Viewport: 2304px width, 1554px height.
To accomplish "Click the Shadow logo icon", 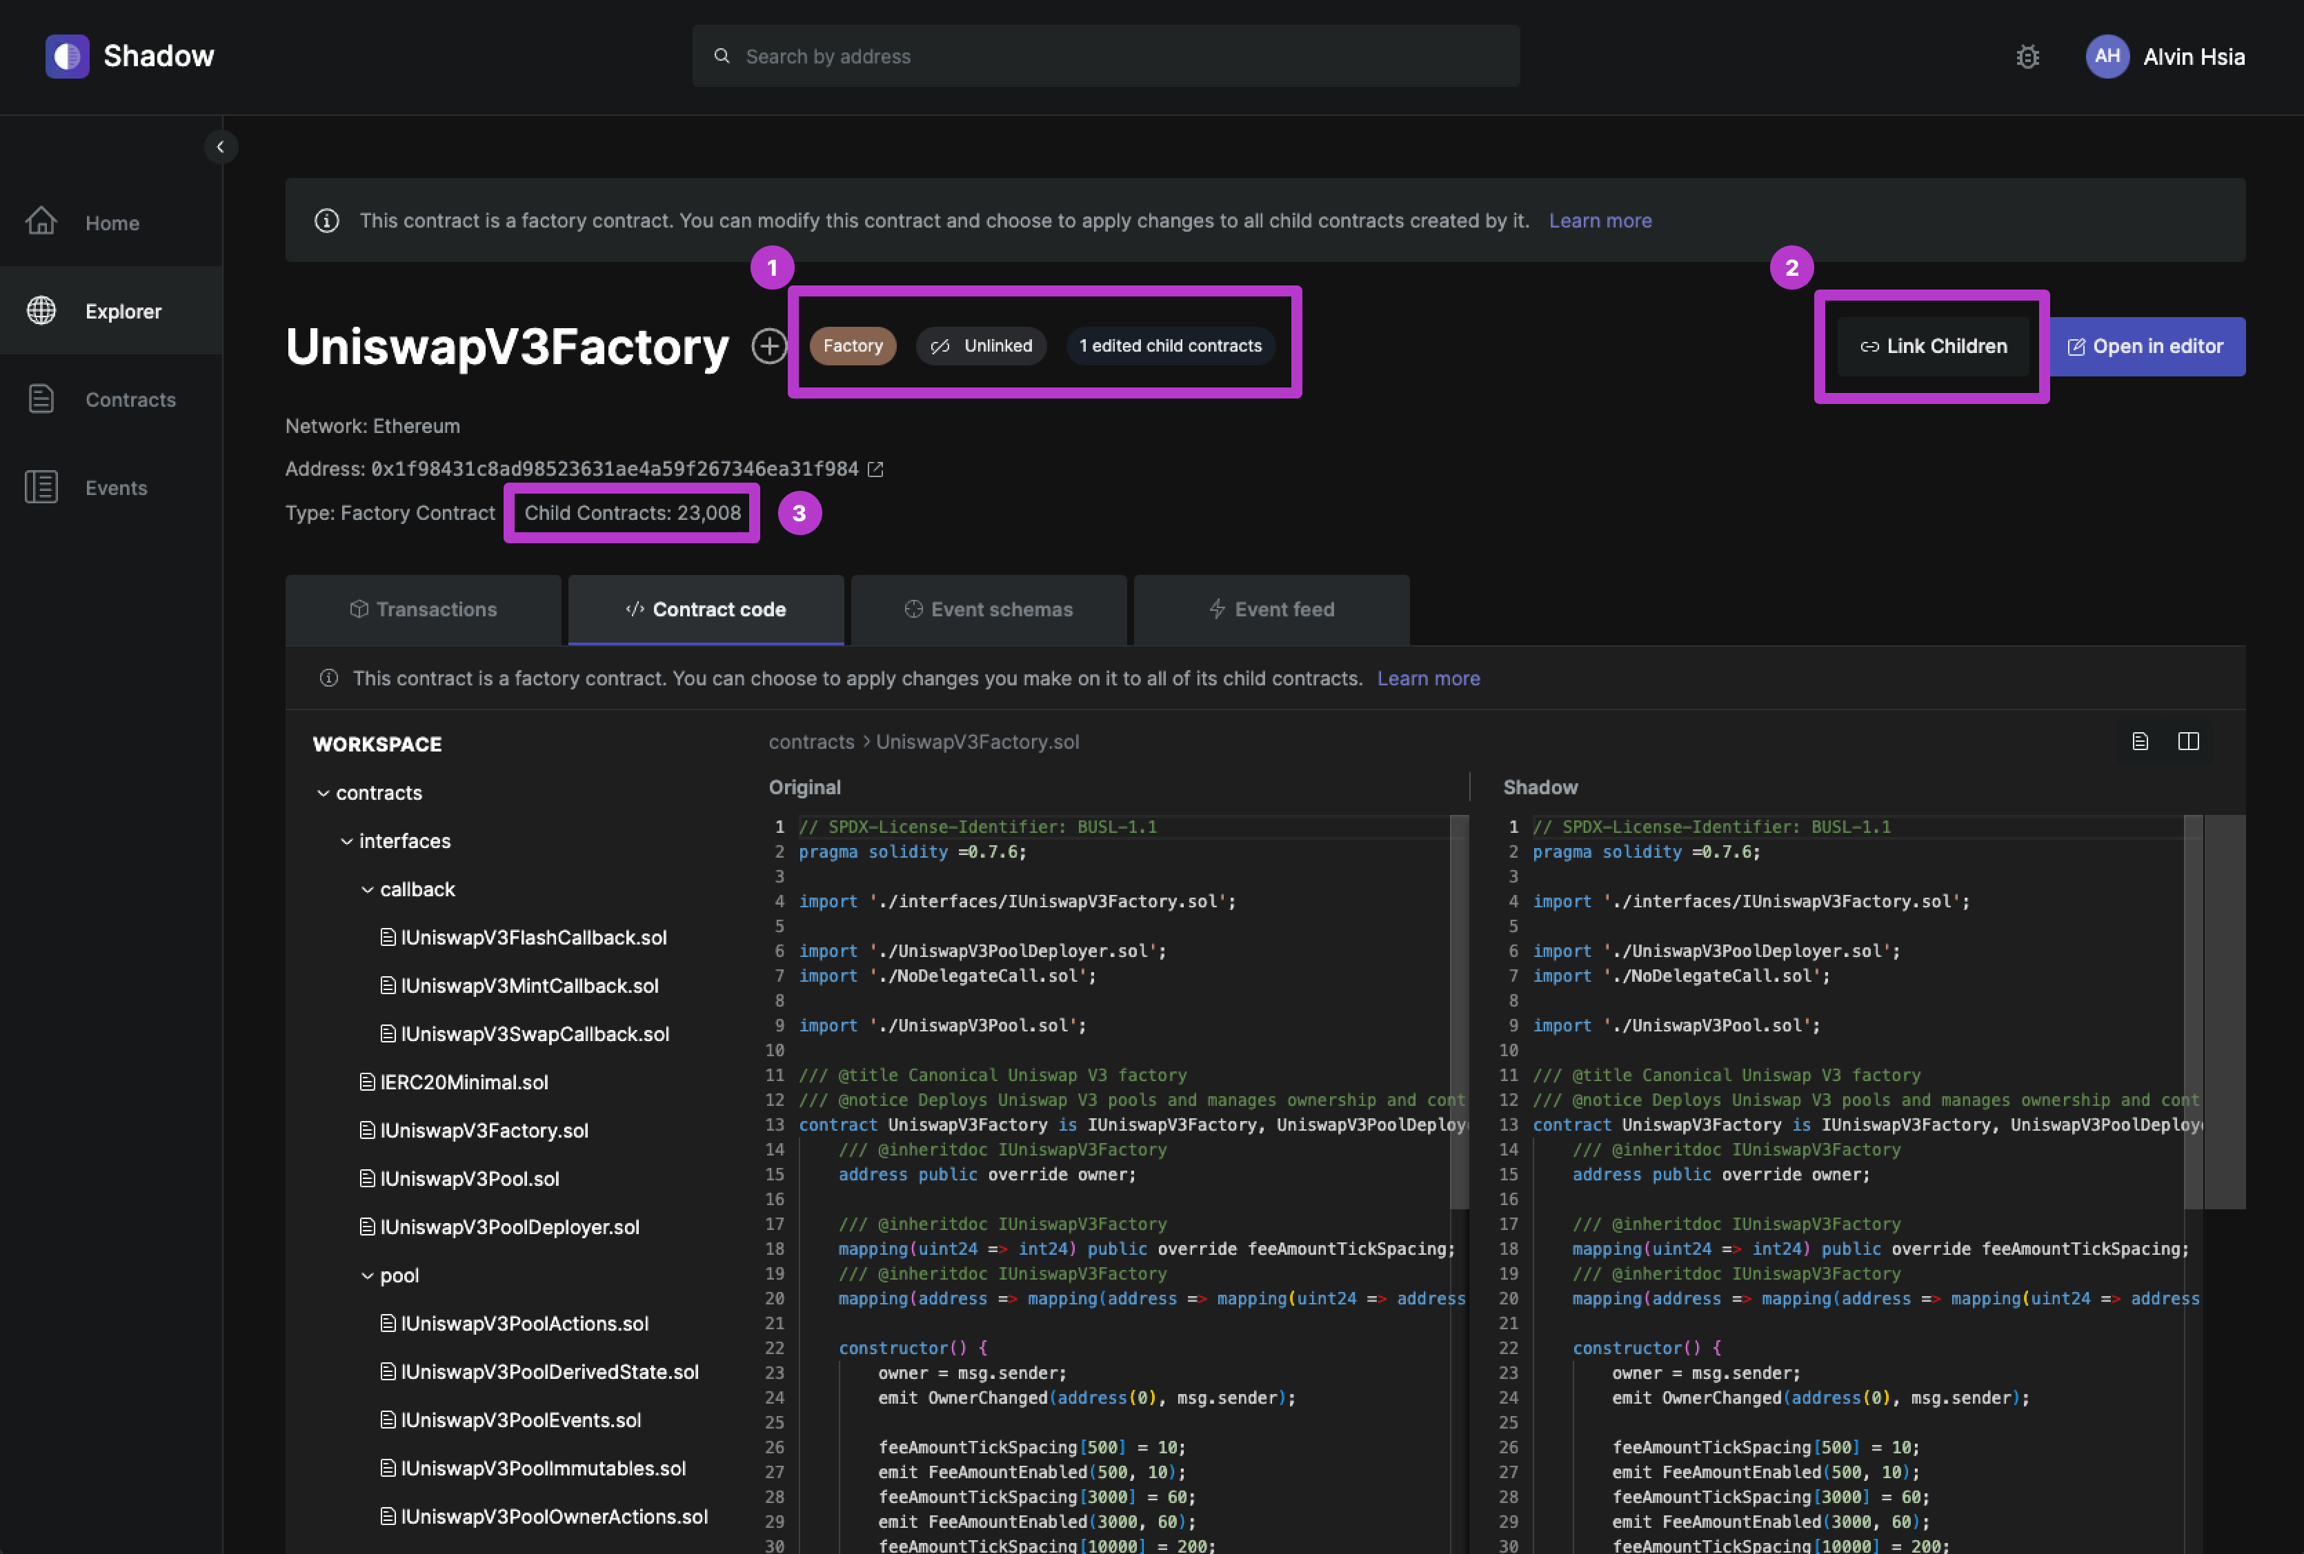I will point(67,56).
